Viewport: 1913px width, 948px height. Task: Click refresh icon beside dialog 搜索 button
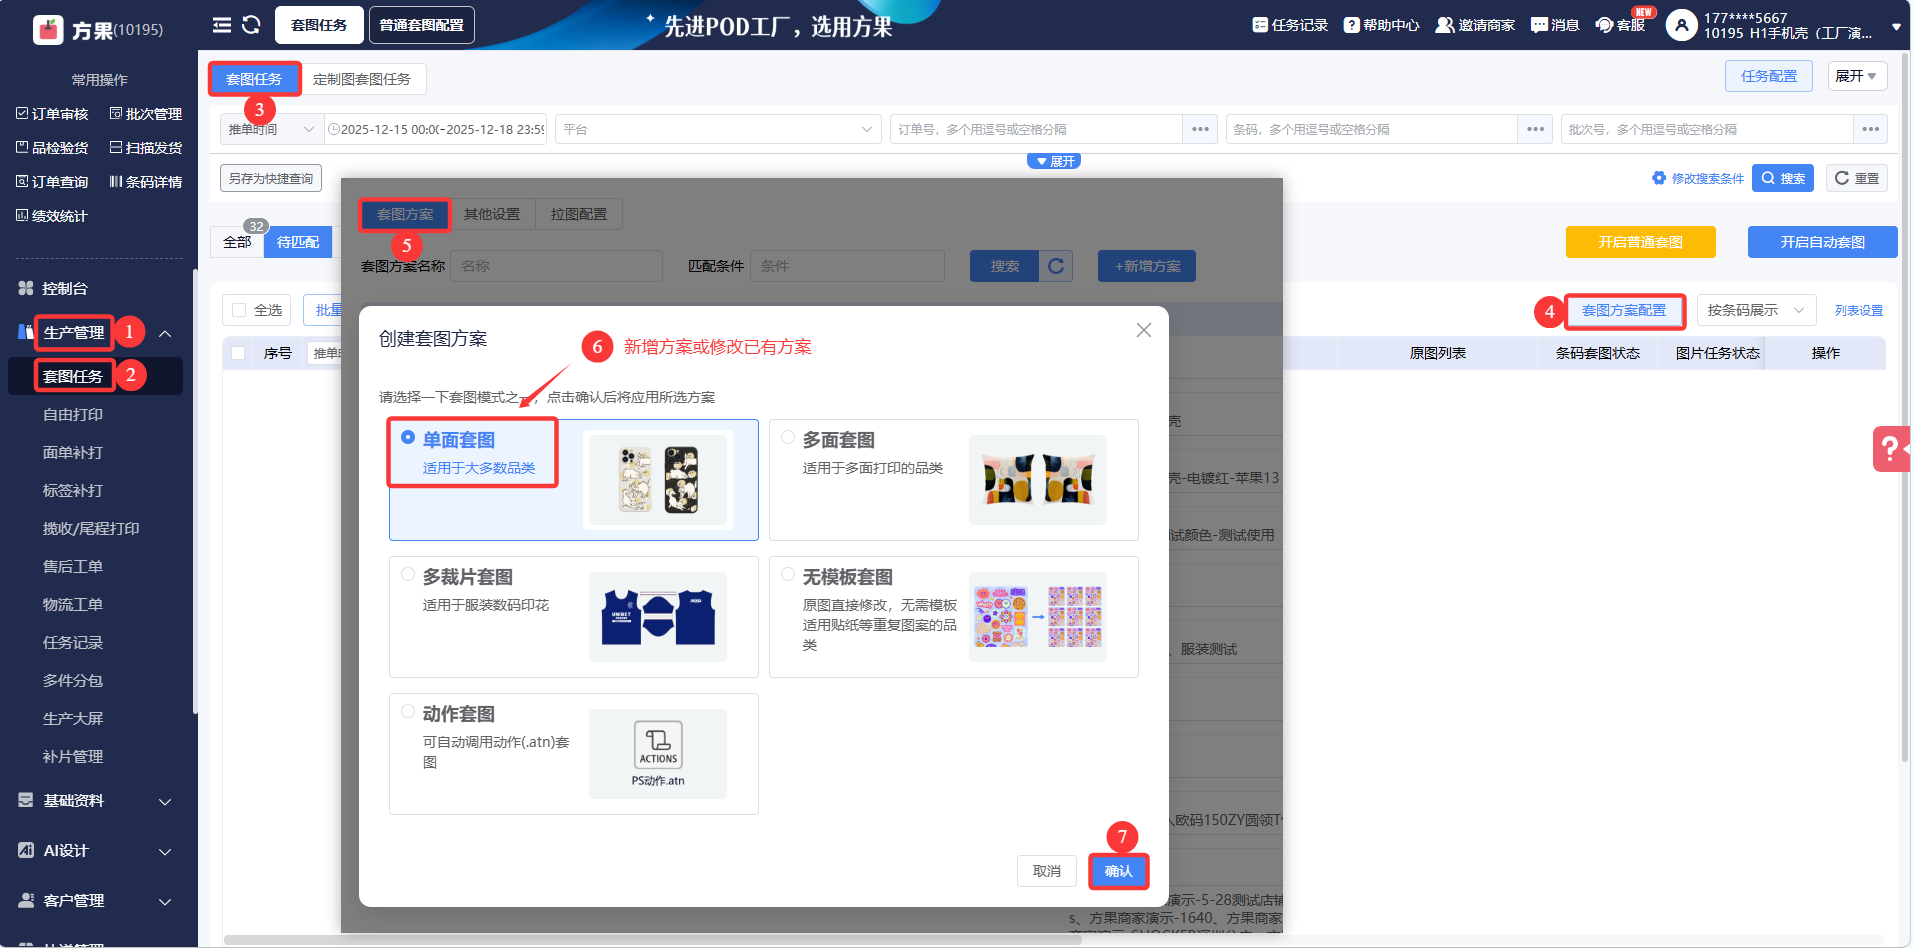[1056, 266]
